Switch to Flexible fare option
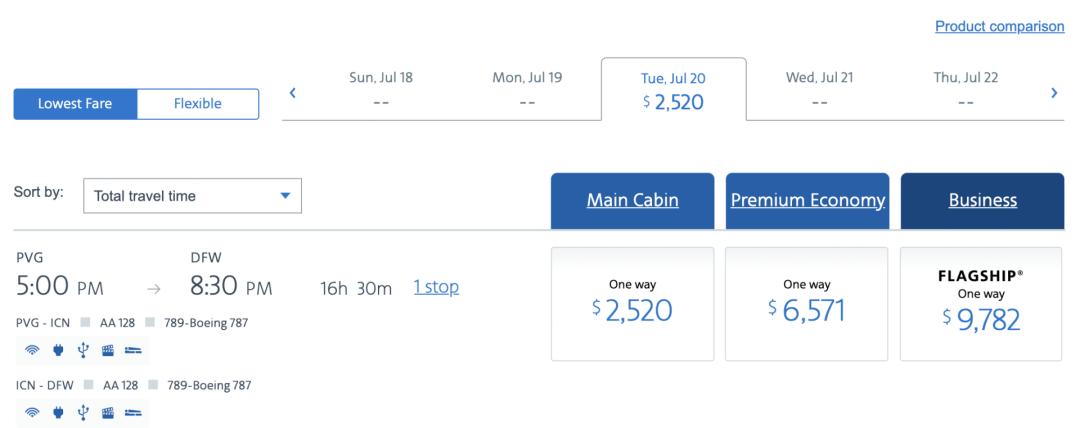Image resolution: width=1080 pixels, height=428 pixels. pos(198,104)
